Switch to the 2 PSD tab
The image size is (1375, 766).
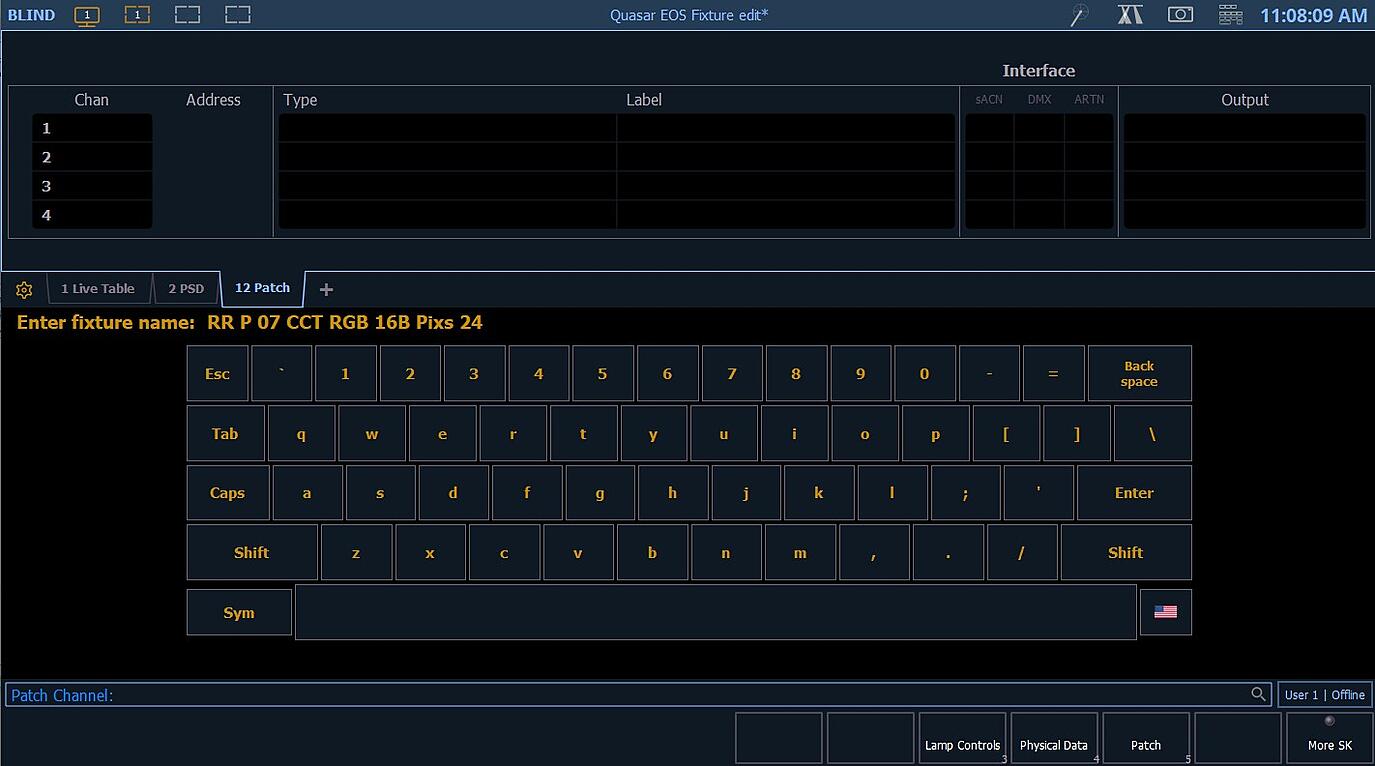[187, 288]
